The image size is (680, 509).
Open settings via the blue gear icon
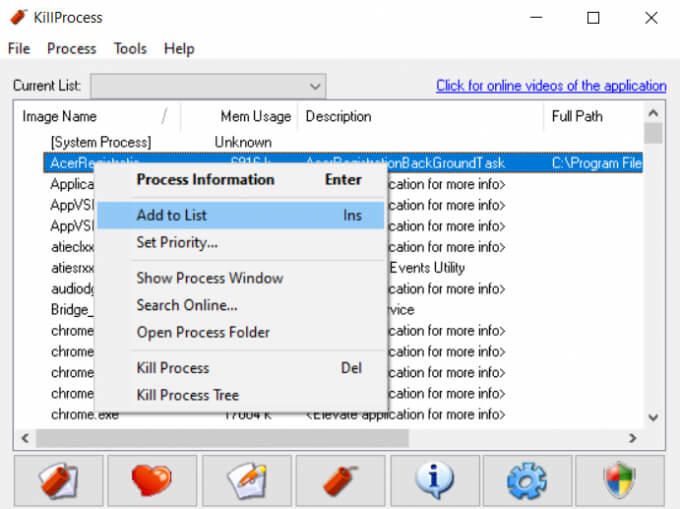[x=527, y=480]
